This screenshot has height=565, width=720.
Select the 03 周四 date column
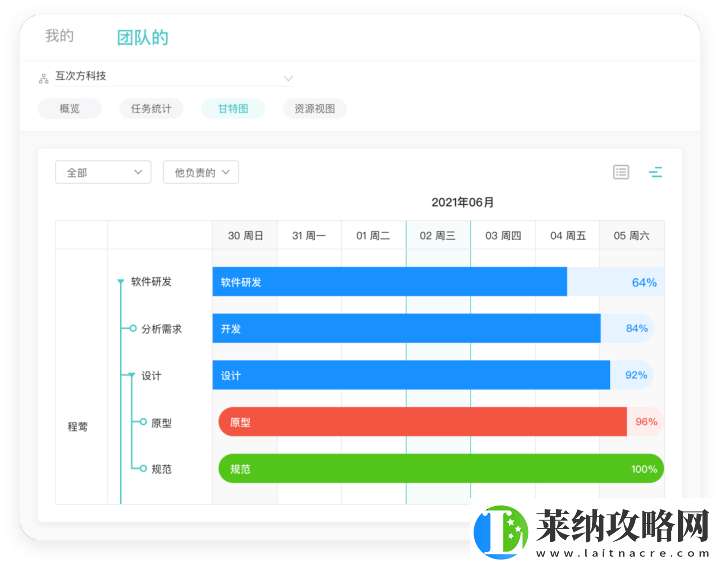coord(503,236)
